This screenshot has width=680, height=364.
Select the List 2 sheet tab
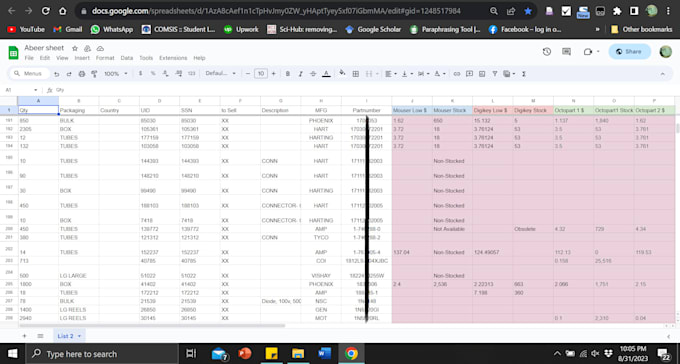pos(69,336)
